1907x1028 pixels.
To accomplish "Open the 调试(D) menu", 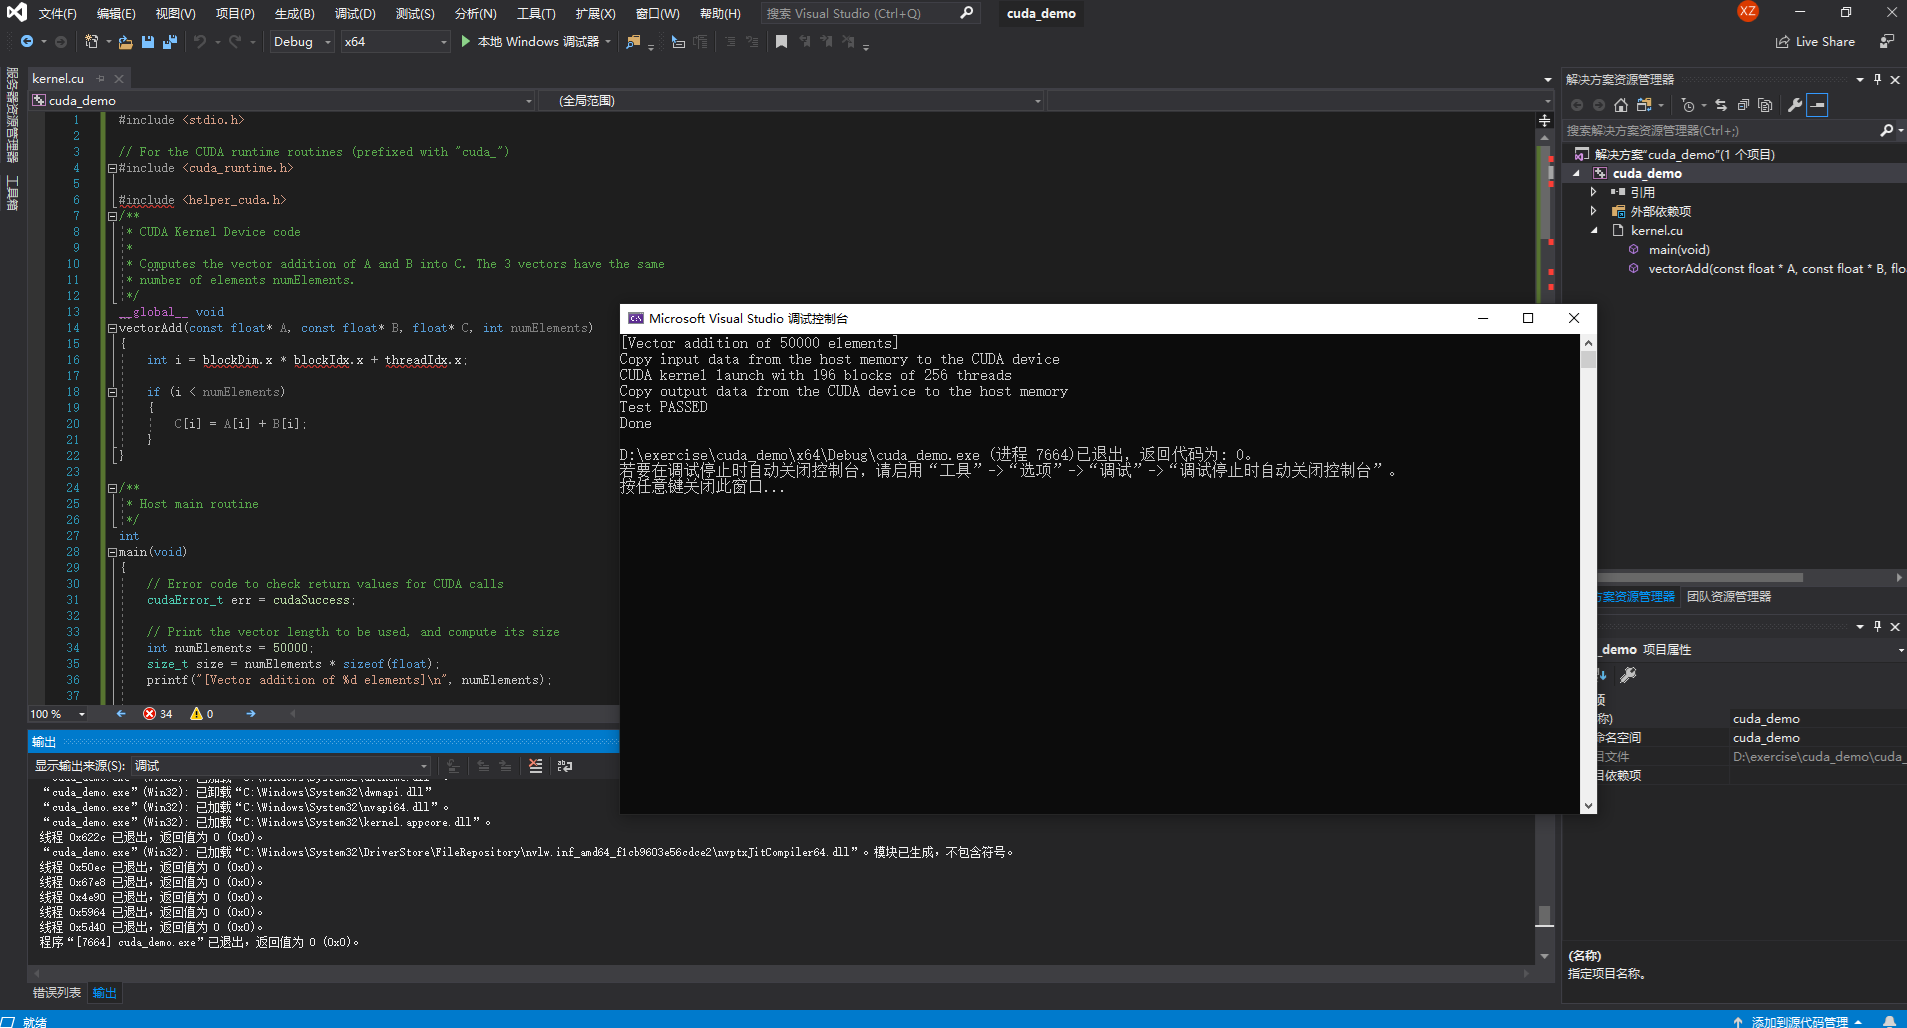I will (355, 13).
